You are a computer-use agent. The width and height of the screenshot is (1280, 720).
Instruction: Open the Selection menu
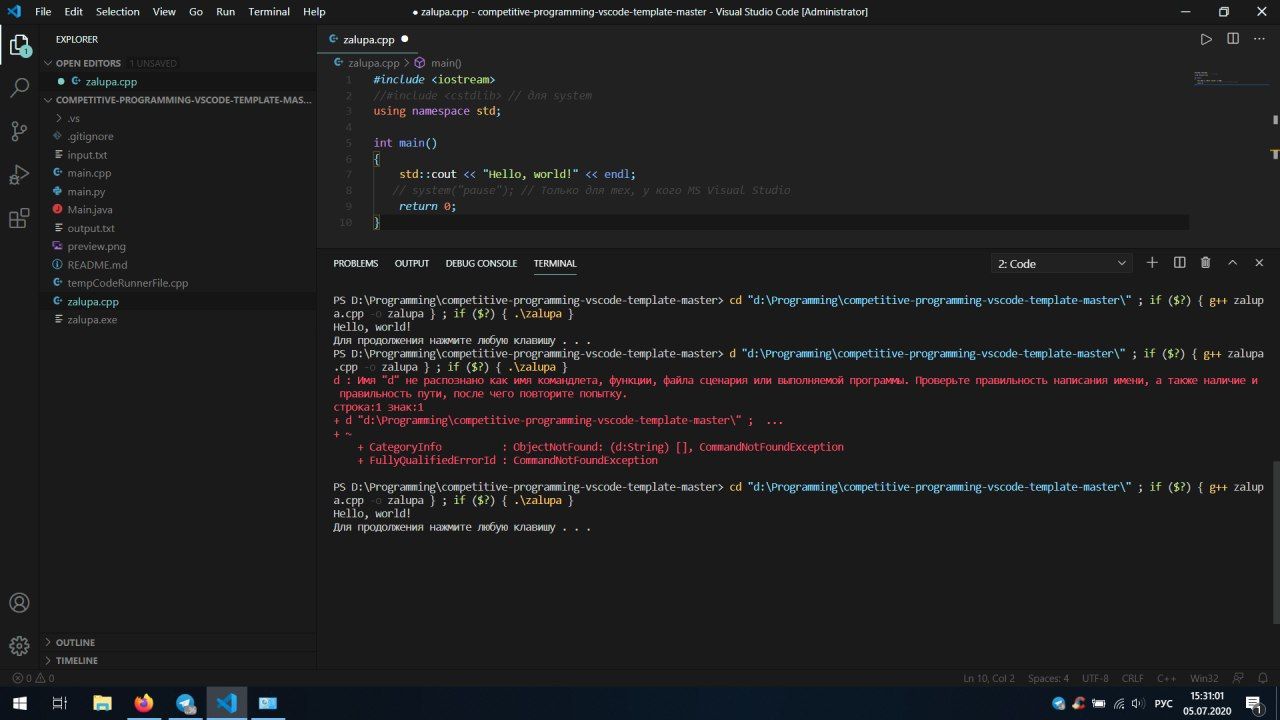(118, 12)
